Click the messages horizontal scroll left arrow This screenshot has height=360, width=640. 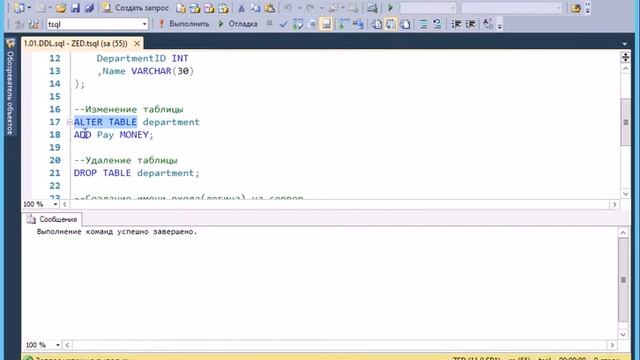point(68,345)
